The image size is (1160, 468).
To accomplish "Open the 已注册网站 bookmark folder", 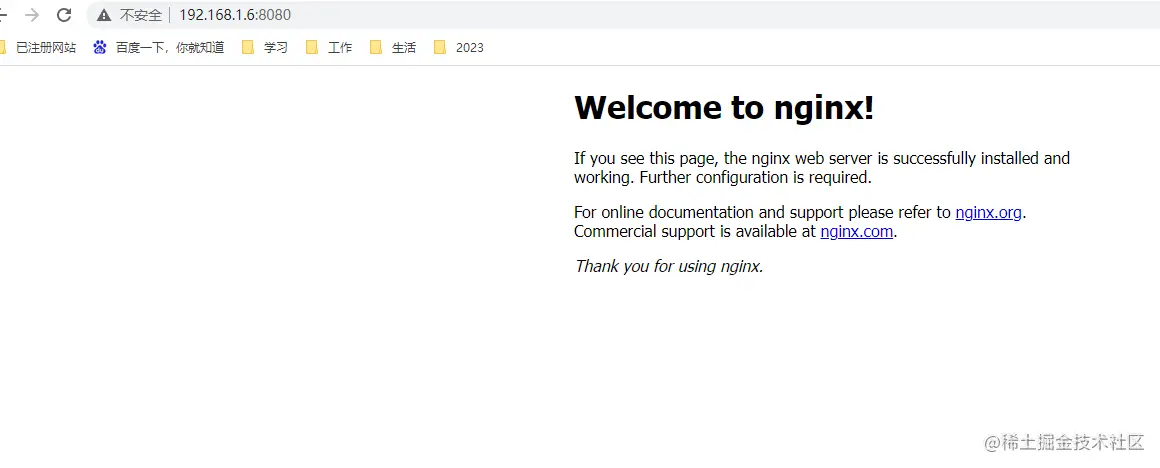I will click(x=38, y=47).
